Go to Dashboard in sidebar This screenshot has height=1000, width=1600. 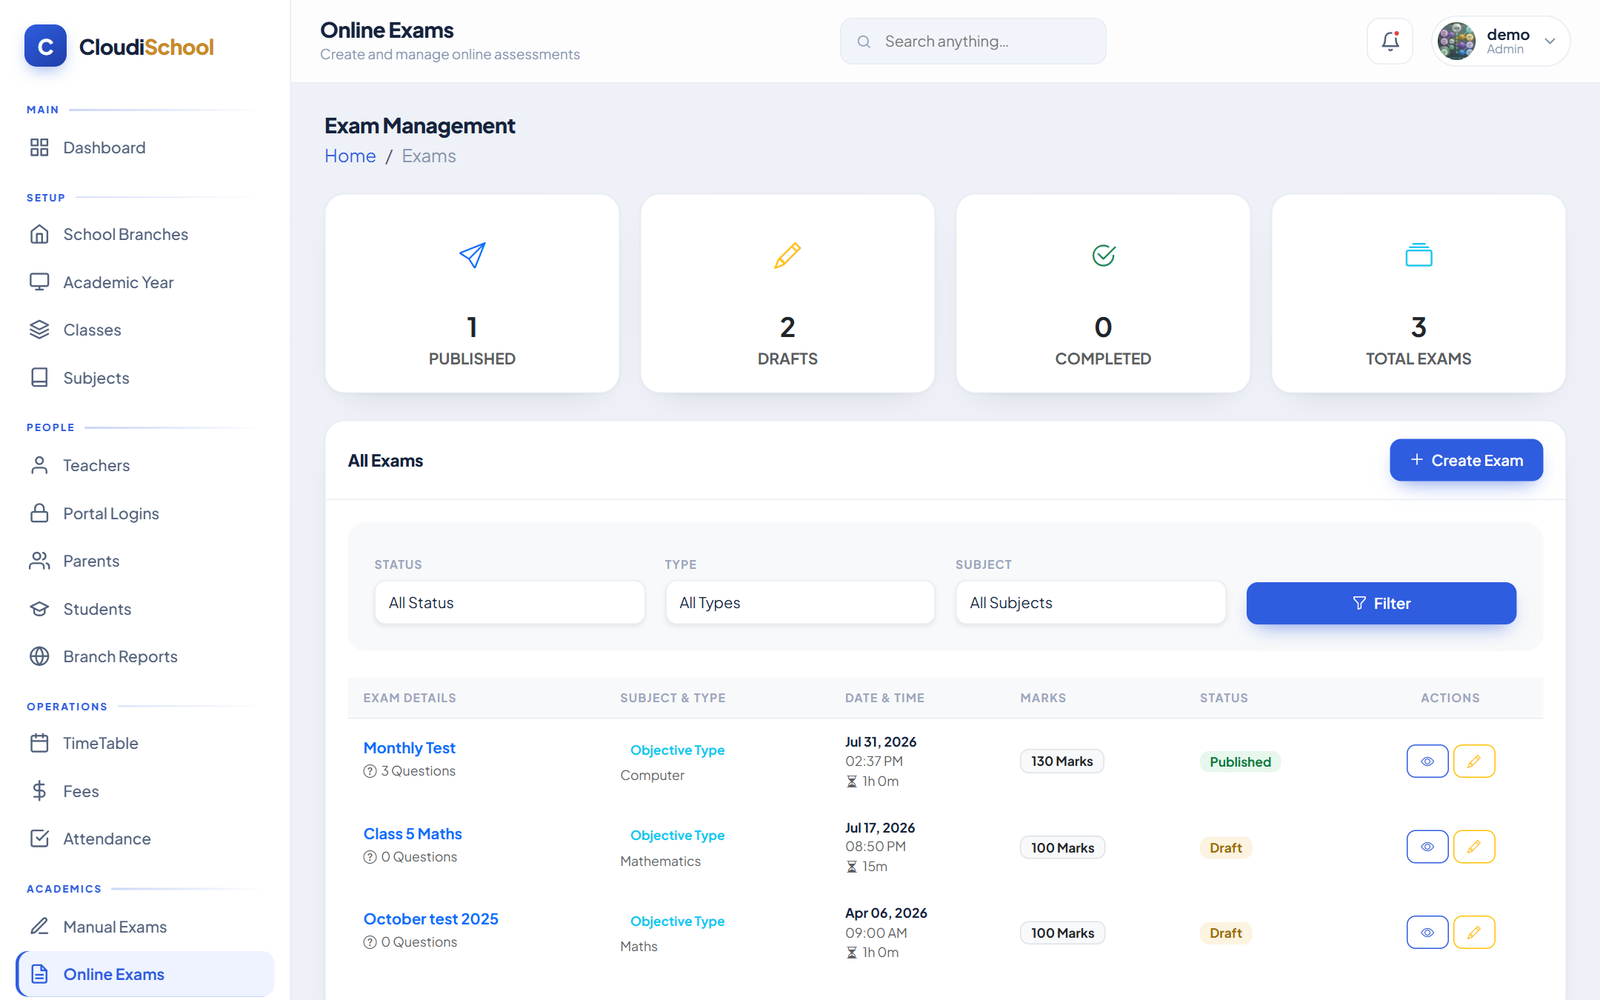point(145,148)
